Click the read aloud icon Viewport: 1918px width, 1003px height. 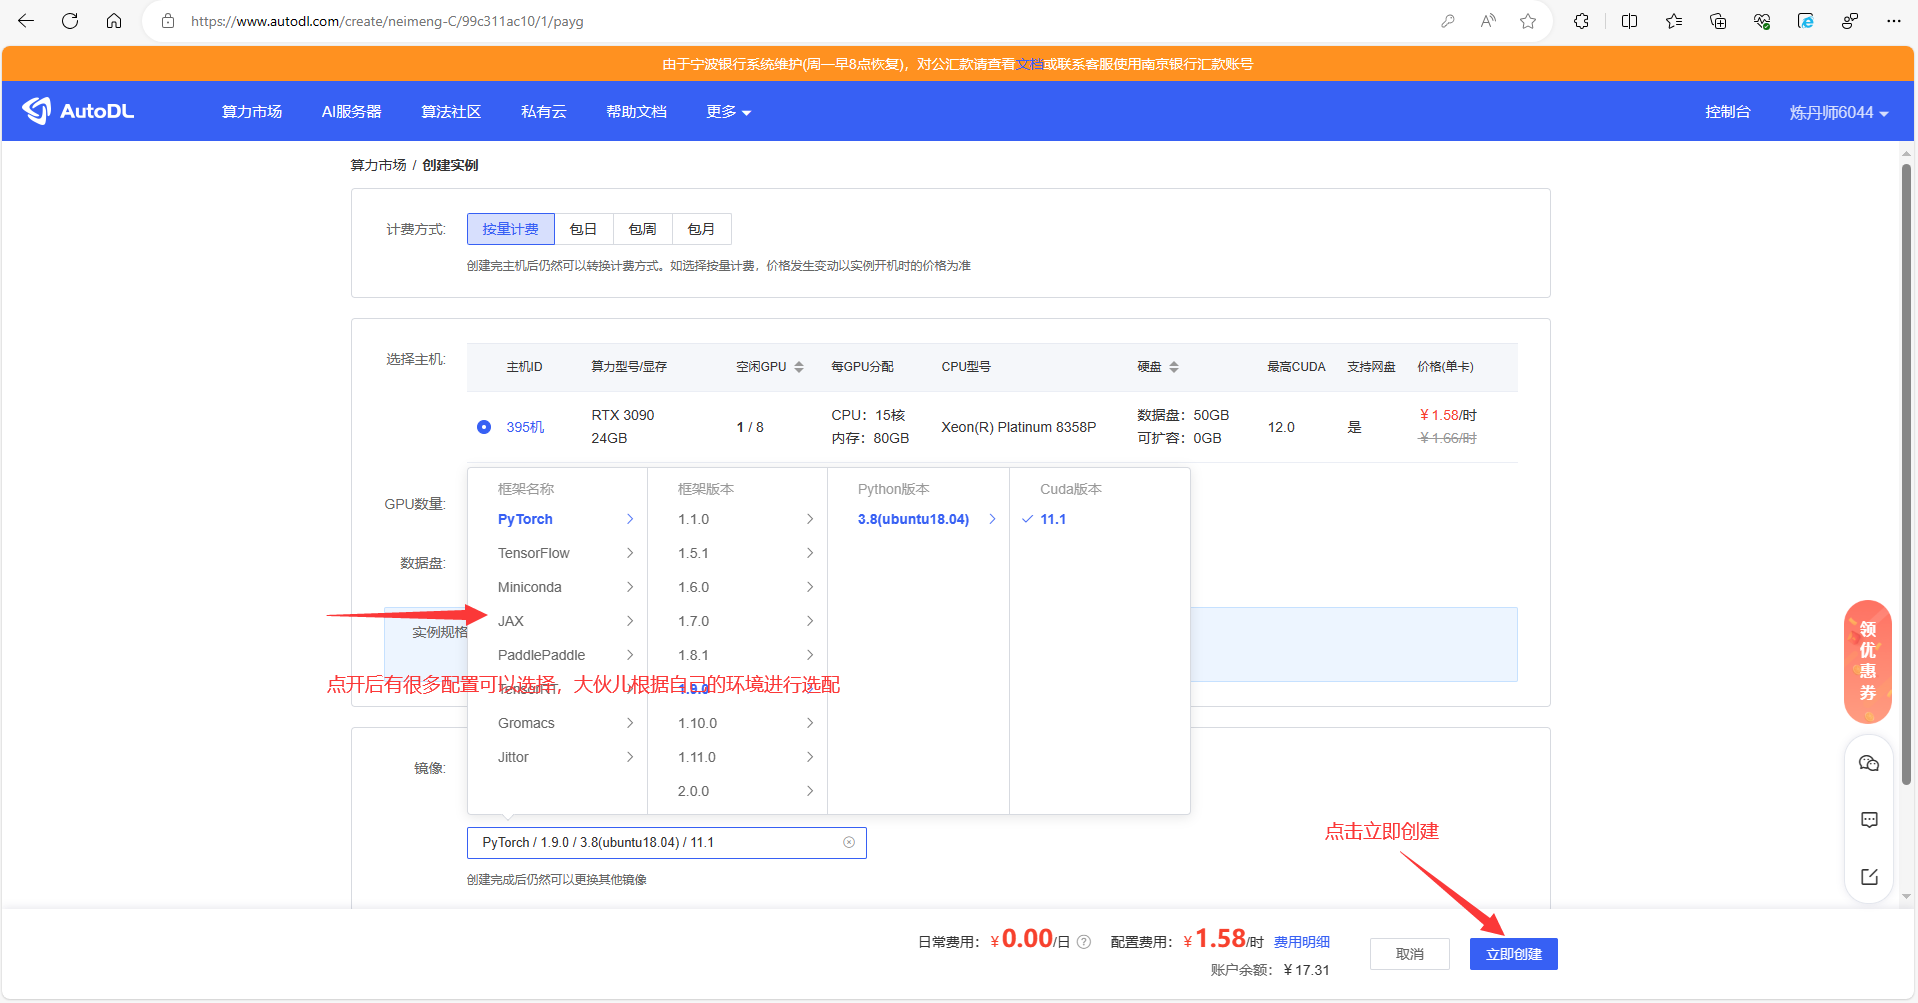tap(1488, 21)
